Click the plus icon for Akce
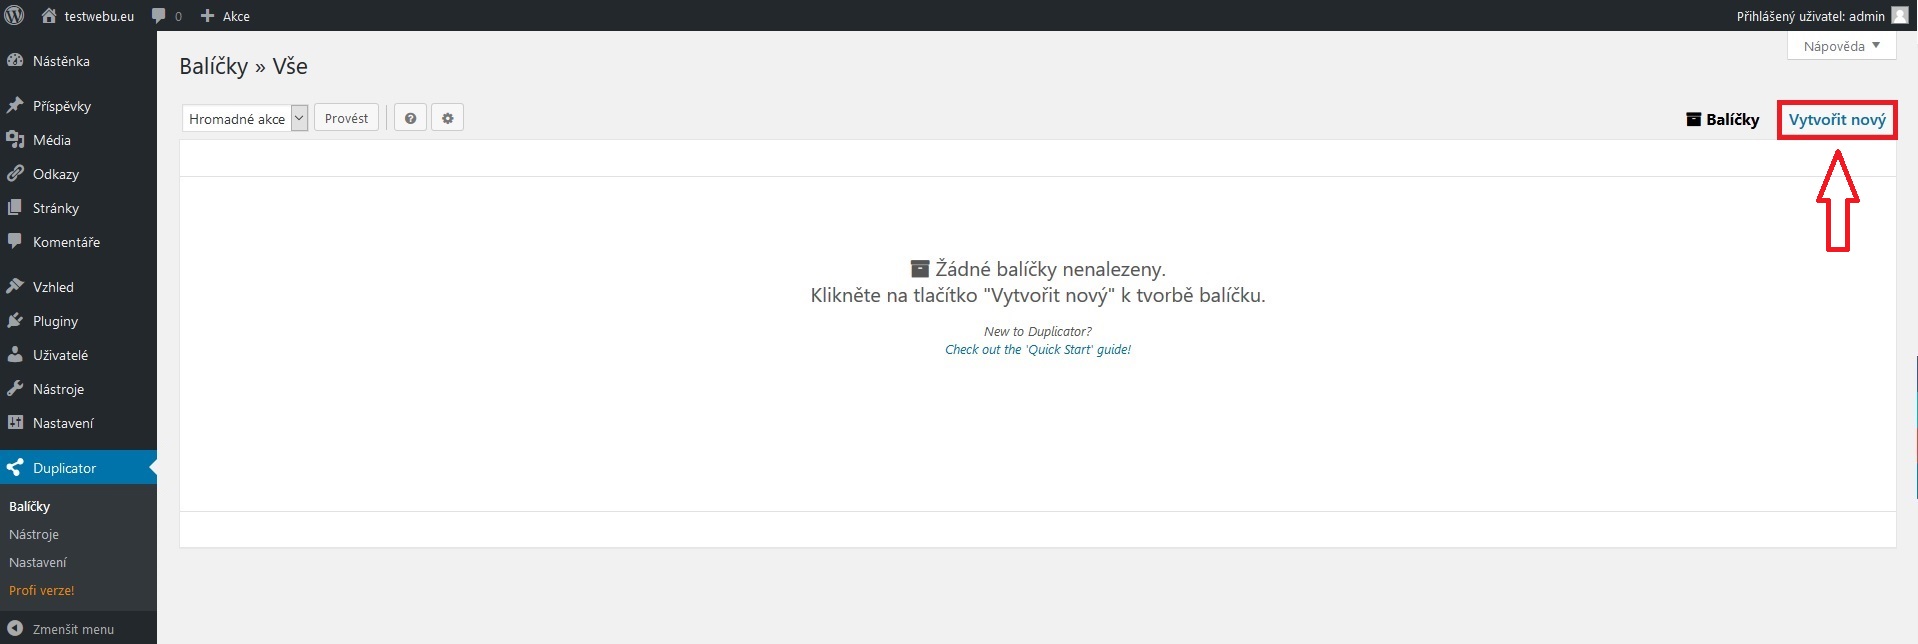This screenshot has width=1918, height=644. pos(208,16)
